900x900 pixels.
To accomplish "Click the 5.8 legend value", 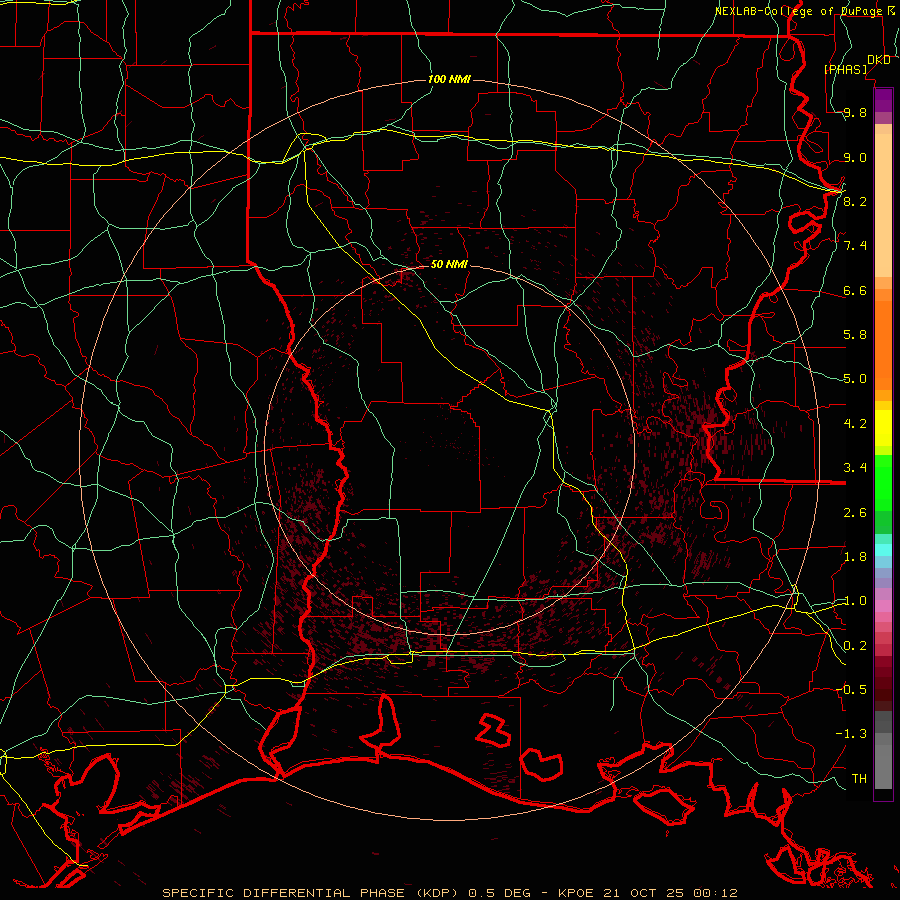I will pyautogui.click(x=855, y=335).
